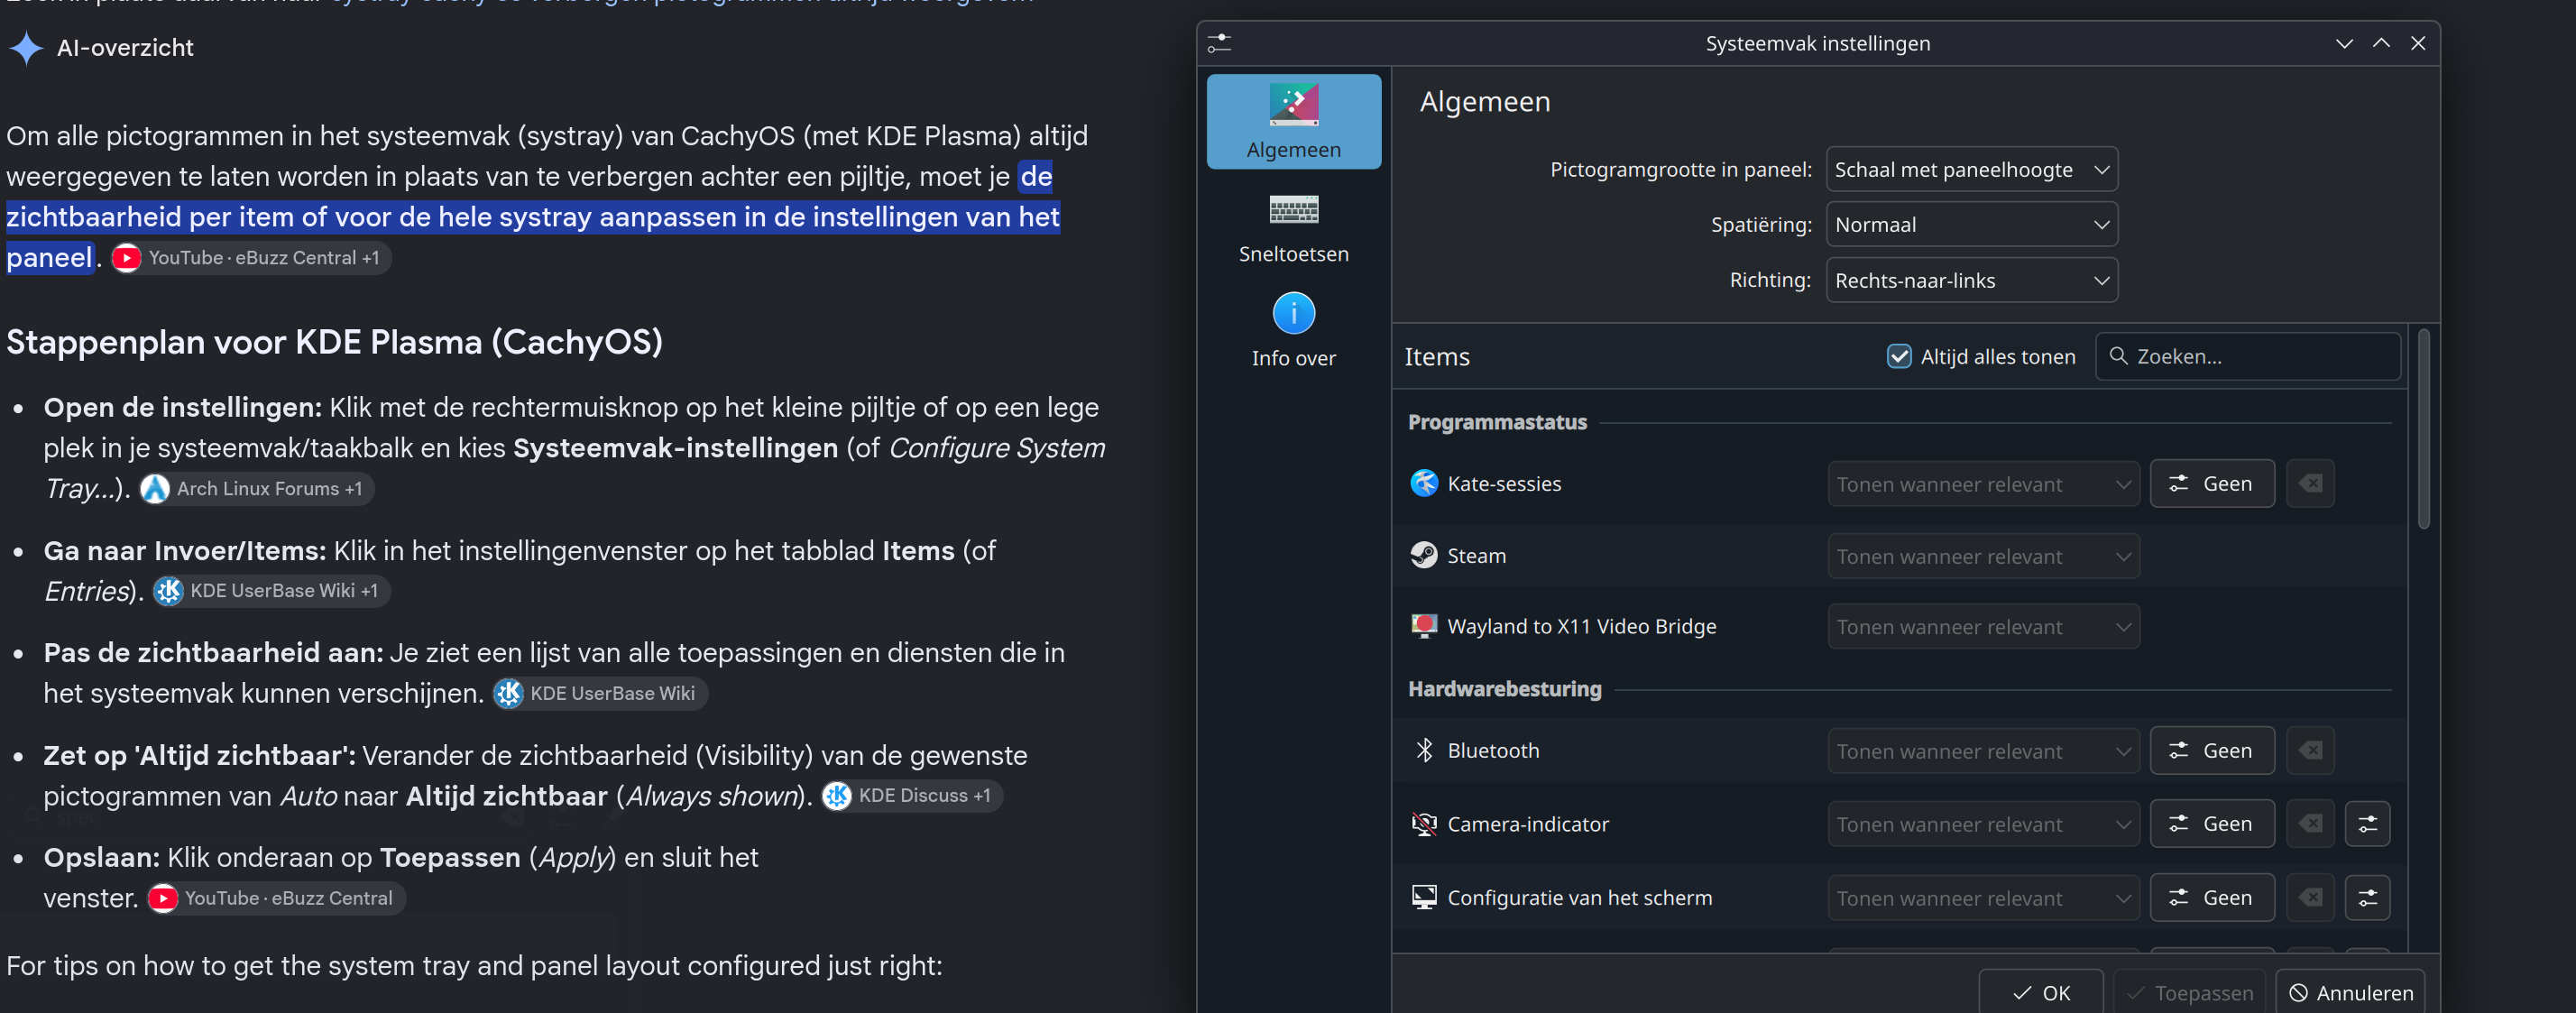Open visibility dropdown for Wayland to X11 Video Bridge
The height and width of the screenshot is (1013, 2576).
coord(1983,627)
